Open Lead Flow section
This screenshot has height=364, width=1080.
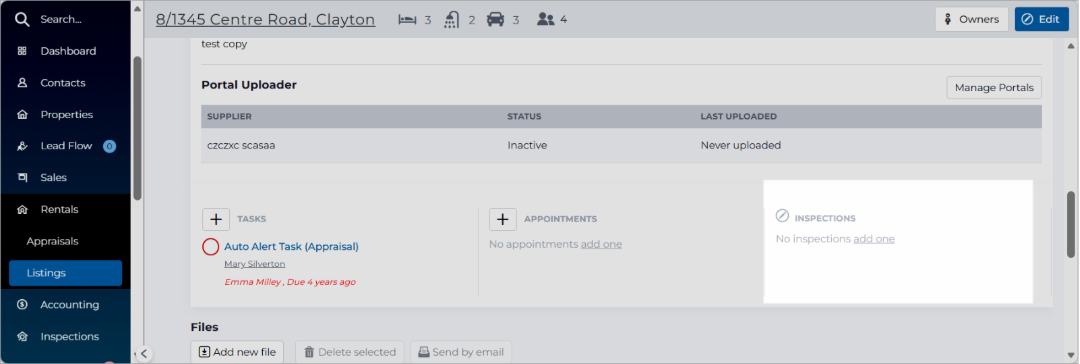66,146
